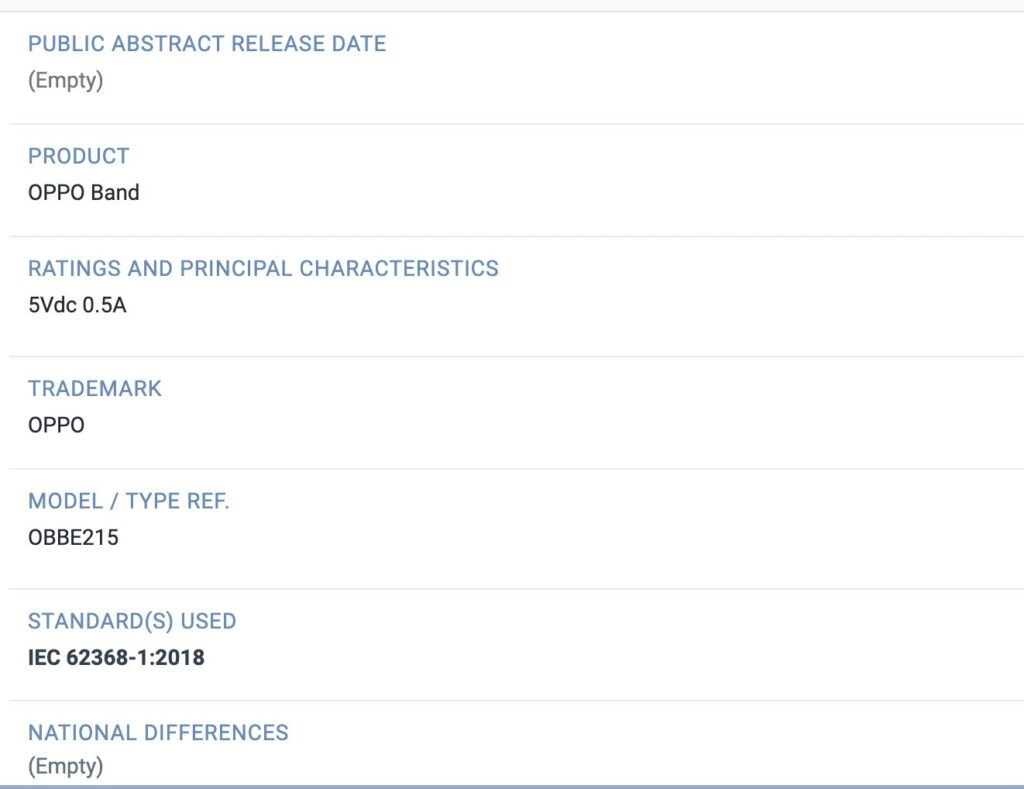Image resolution: width=1024 pixels, height=789 pixels.
Task: Click the TRADEMARK field label
Action: (x=95, y=388)
